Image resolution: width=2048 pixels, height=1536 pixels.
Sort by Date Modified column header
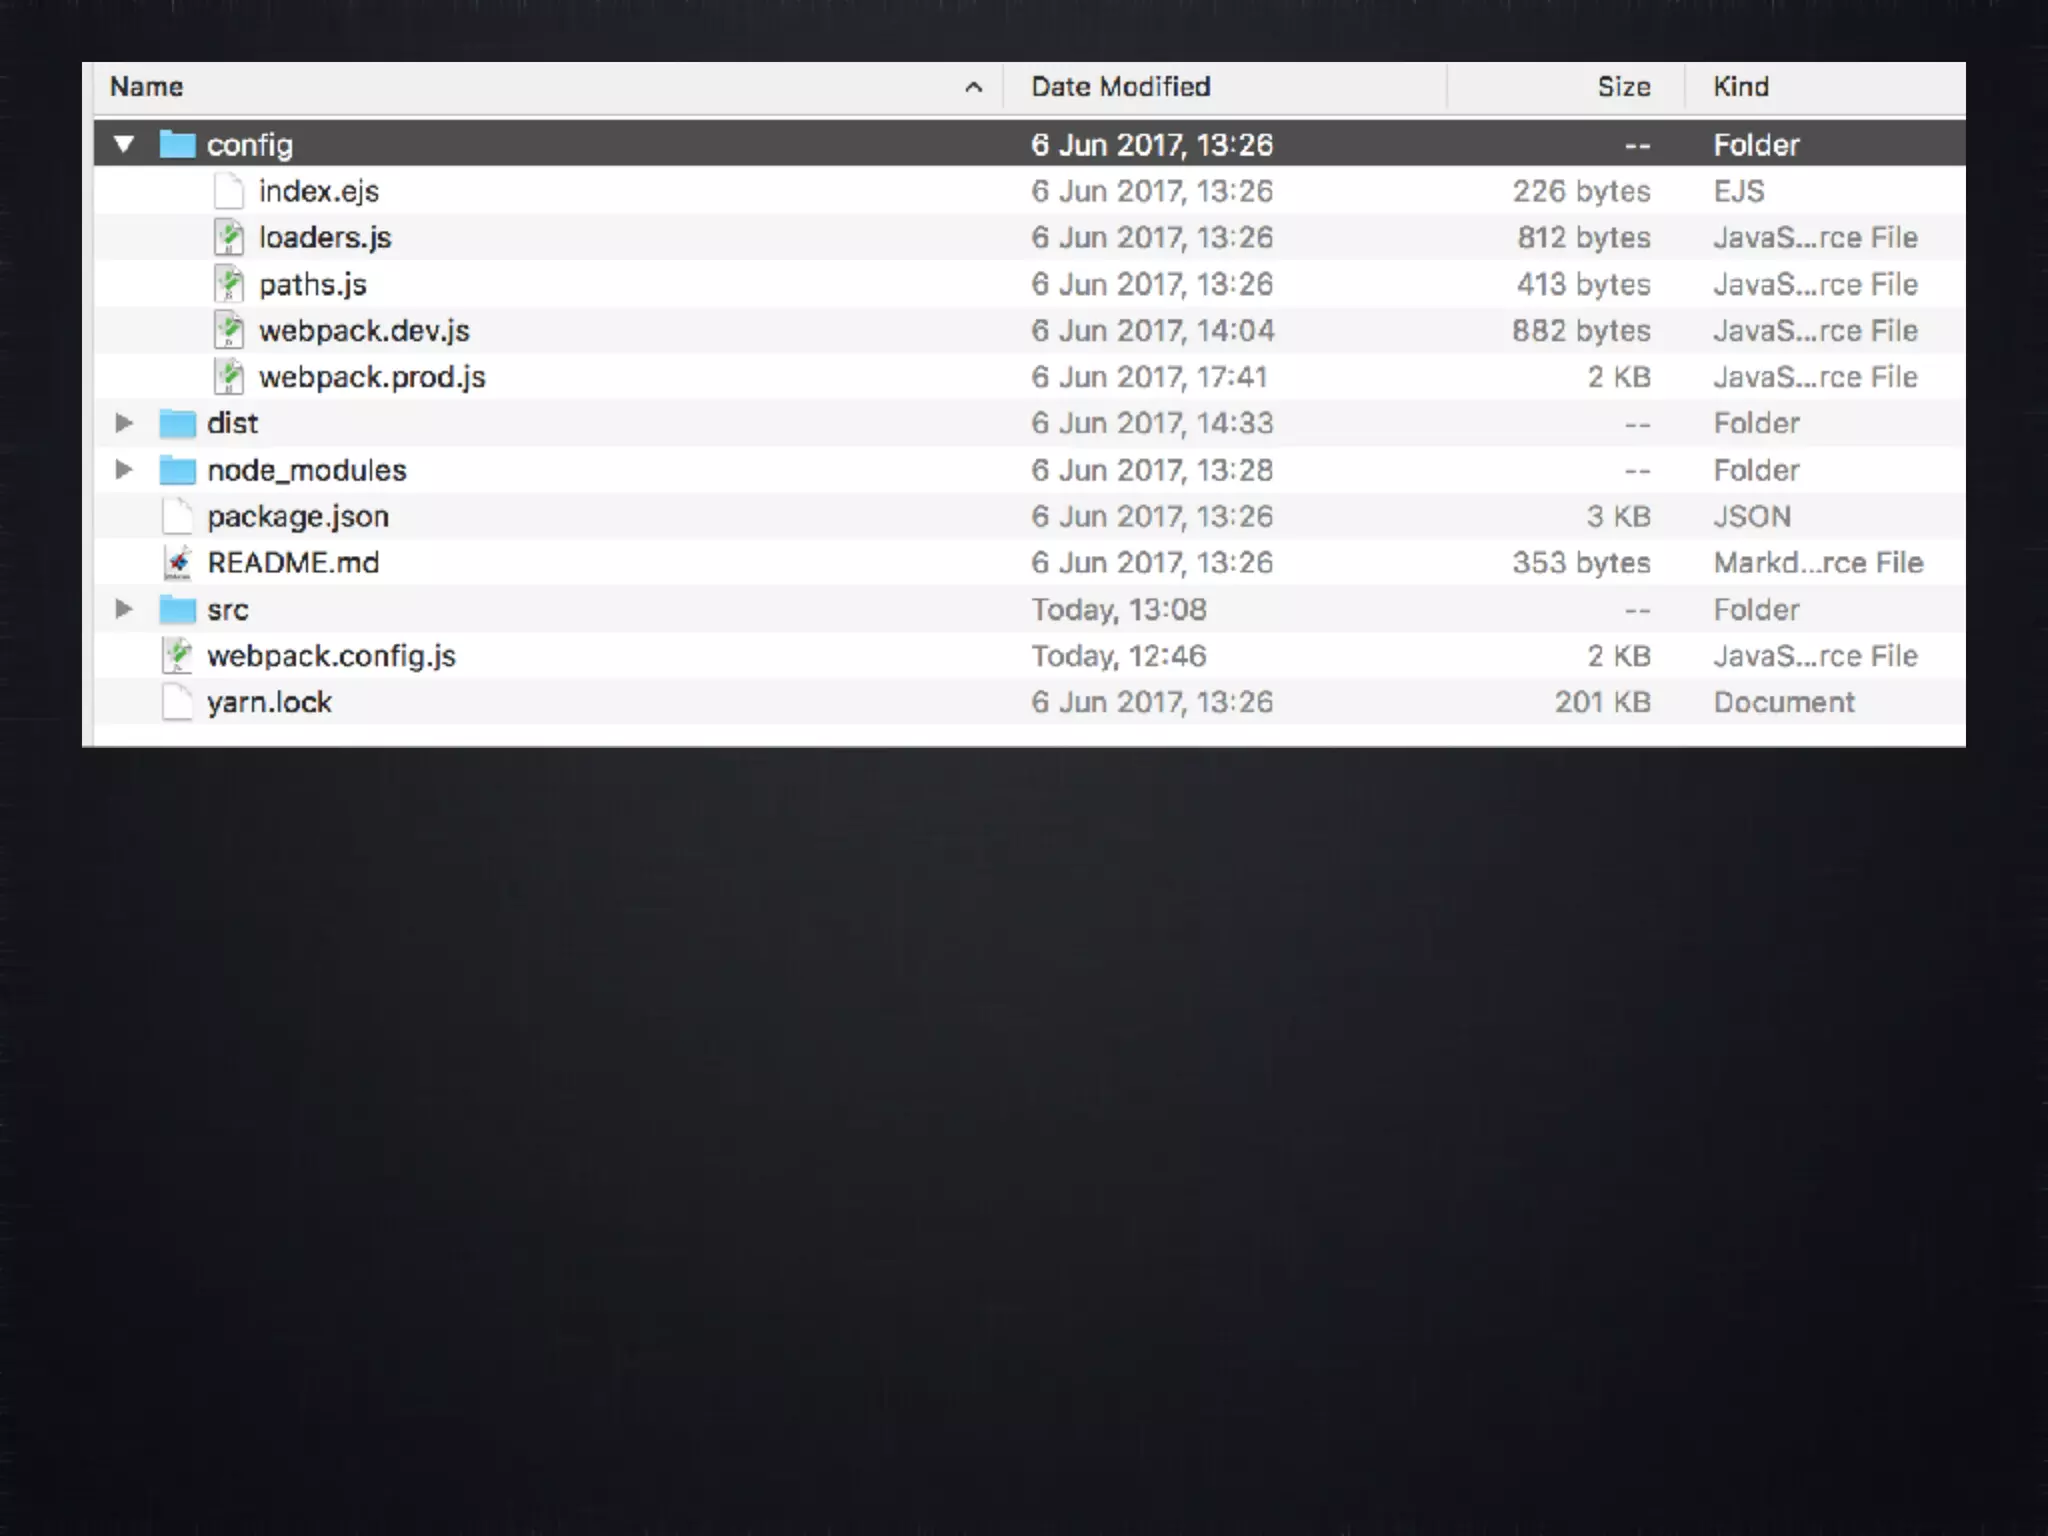click(1120, 87)
